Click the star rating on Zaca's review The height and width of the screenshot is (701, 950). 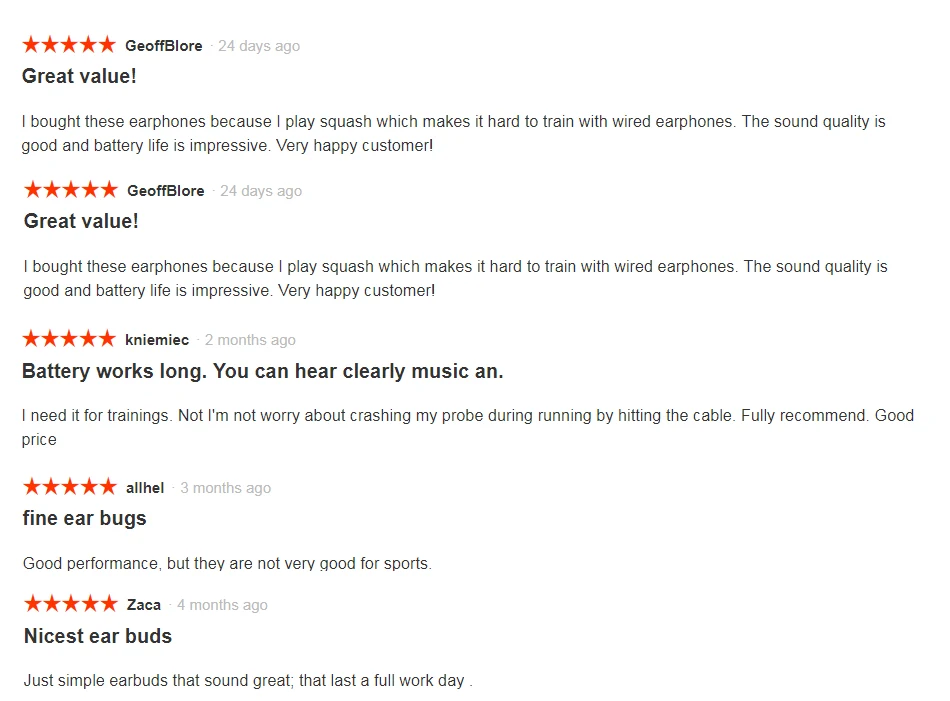tap(70, 604)
